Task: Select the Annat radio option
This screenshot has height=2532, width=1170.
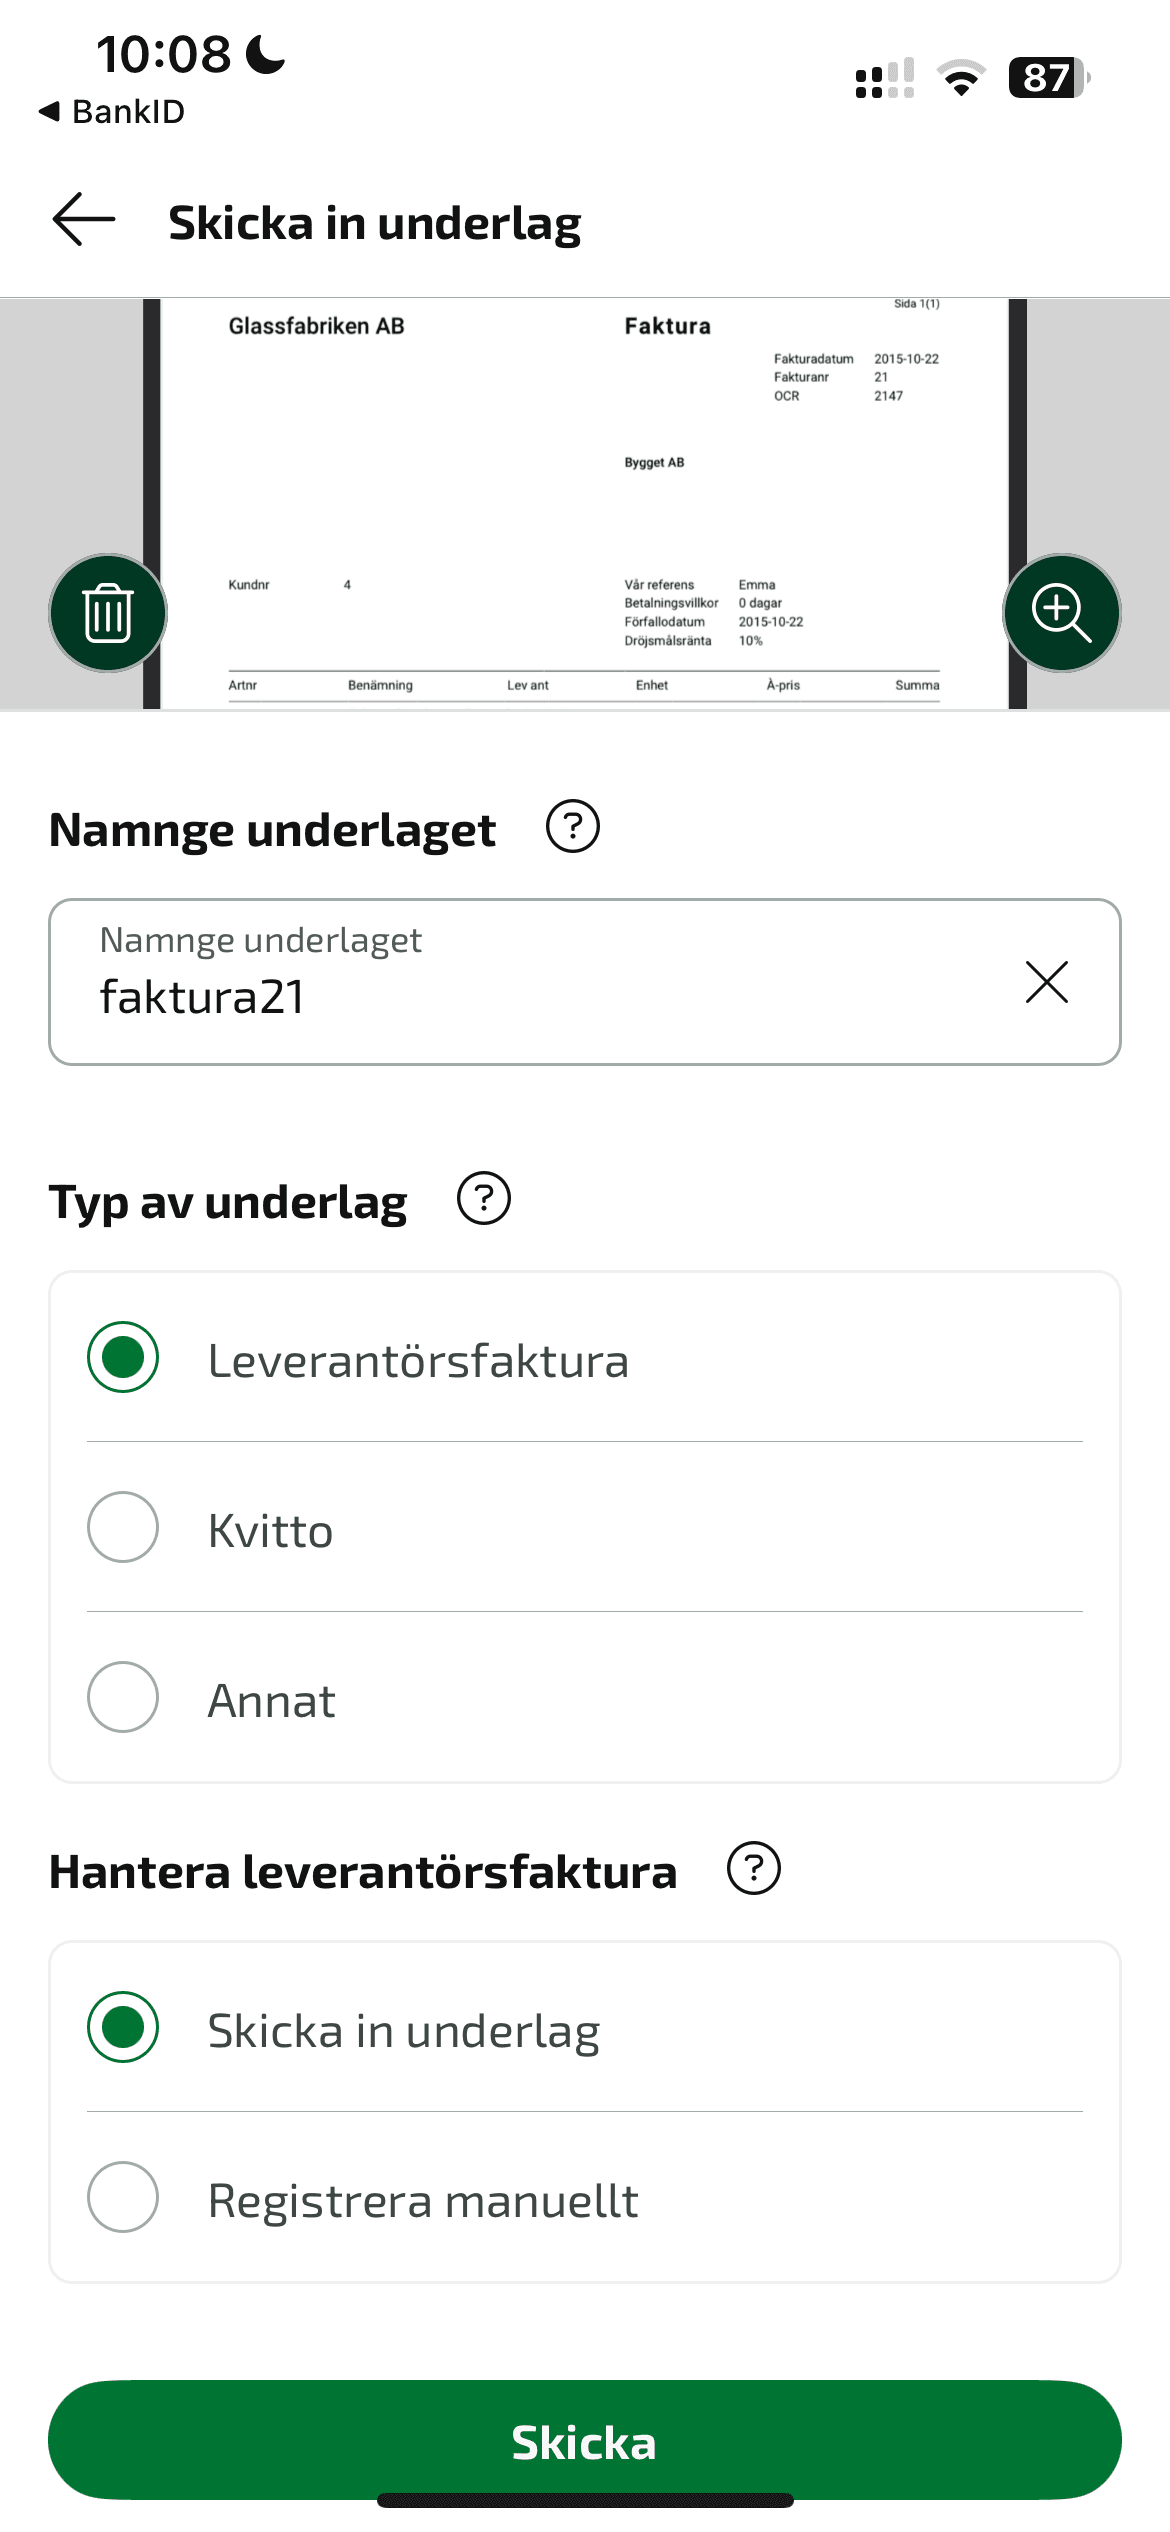Action: pyautogui.click(x=123, y=1697)
